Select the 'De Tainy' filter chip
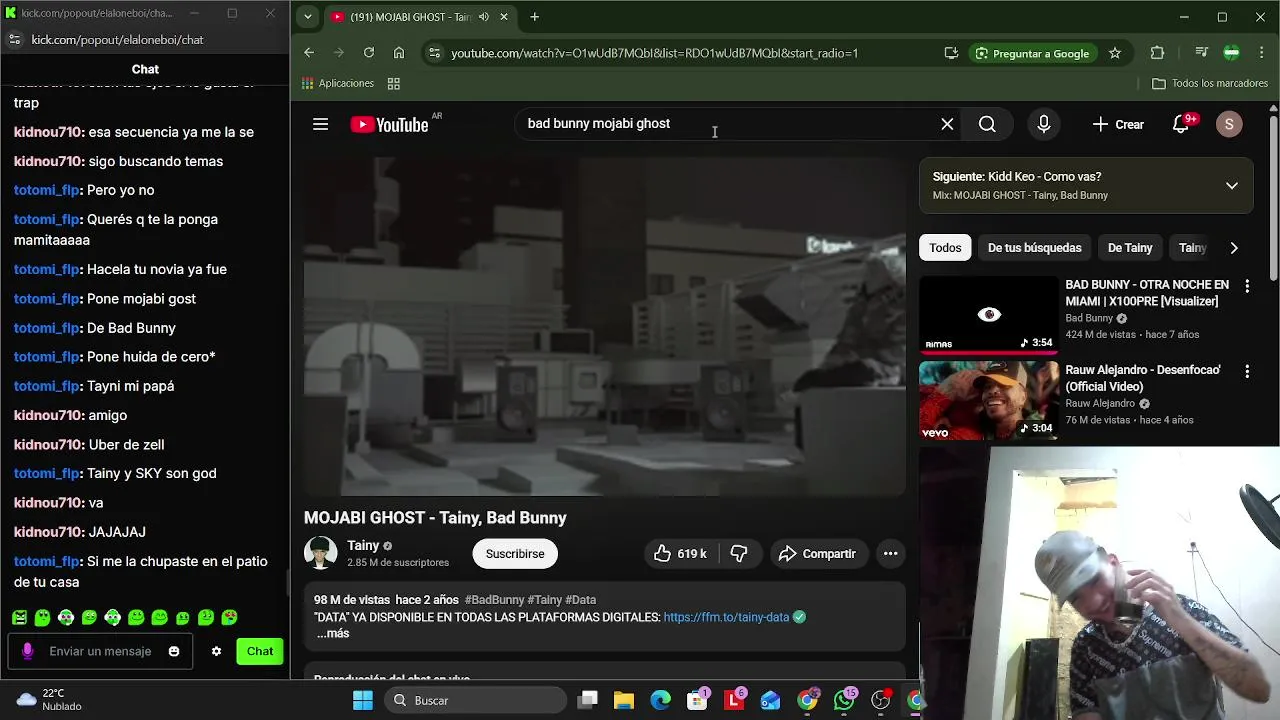Image resolution: width=1280 pixels, height=720 pixels. (x=1130, y=248)
